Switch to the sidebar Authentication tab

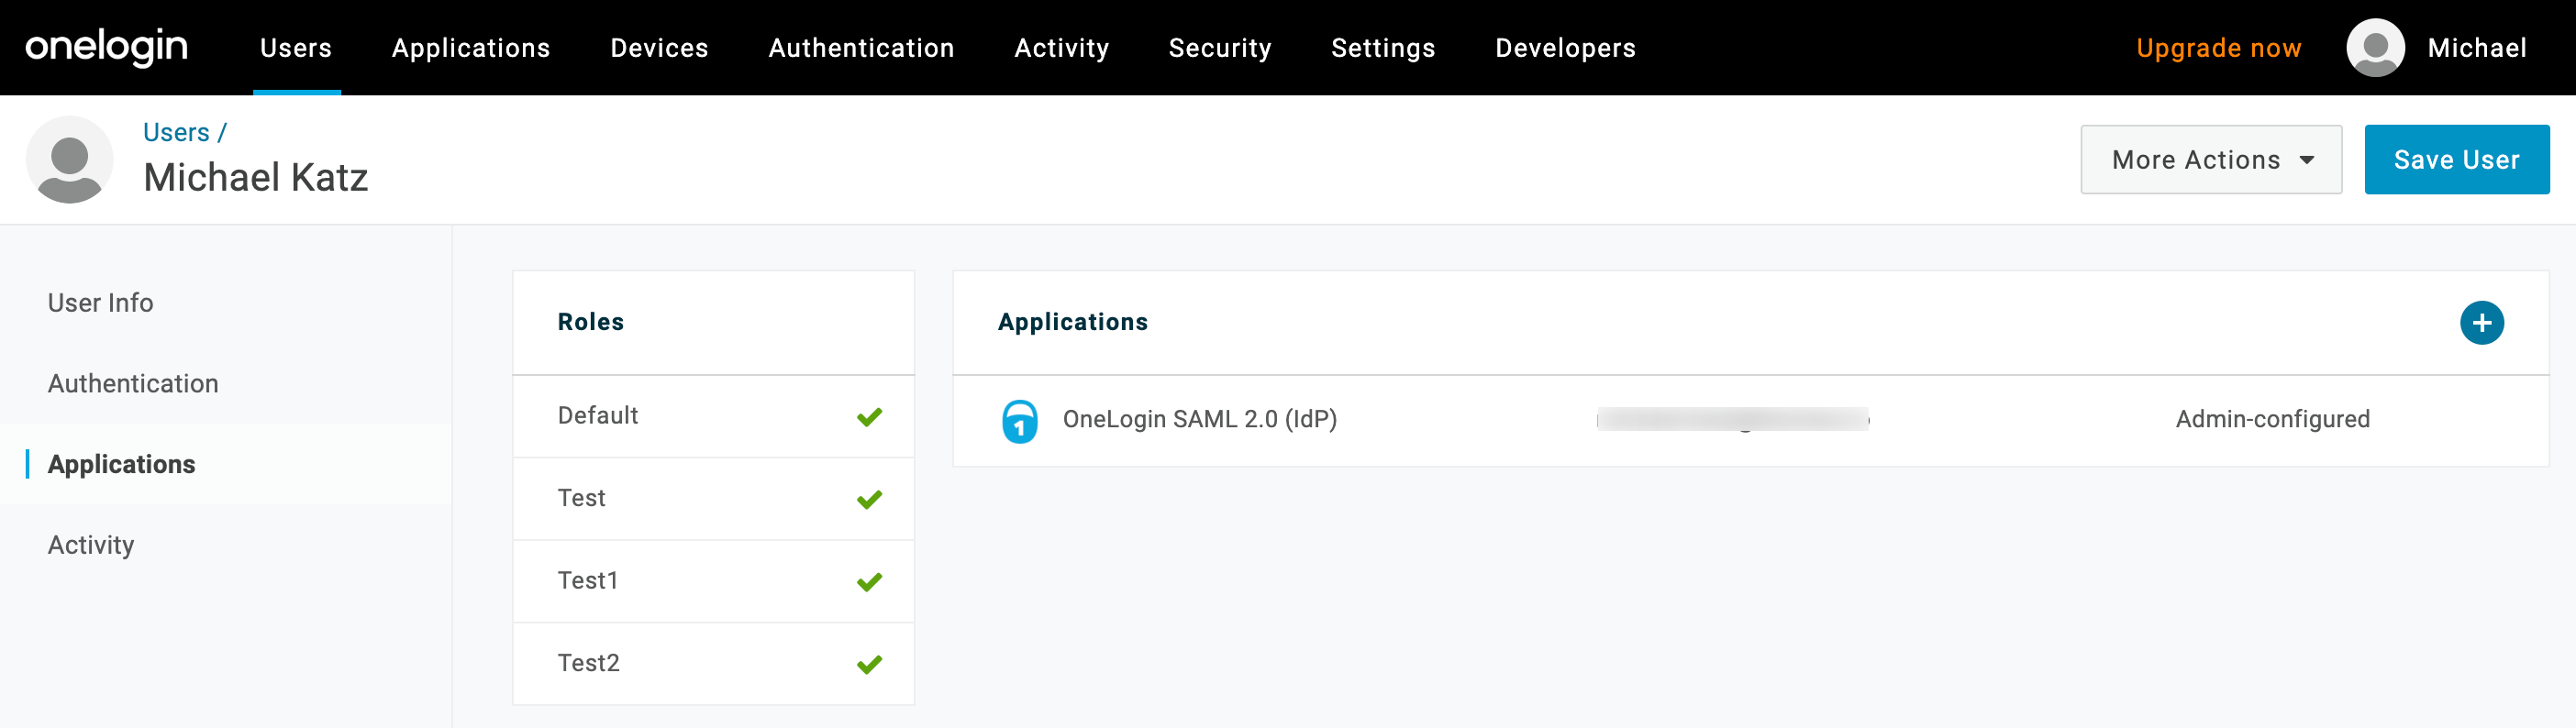(x=133, y=384)
